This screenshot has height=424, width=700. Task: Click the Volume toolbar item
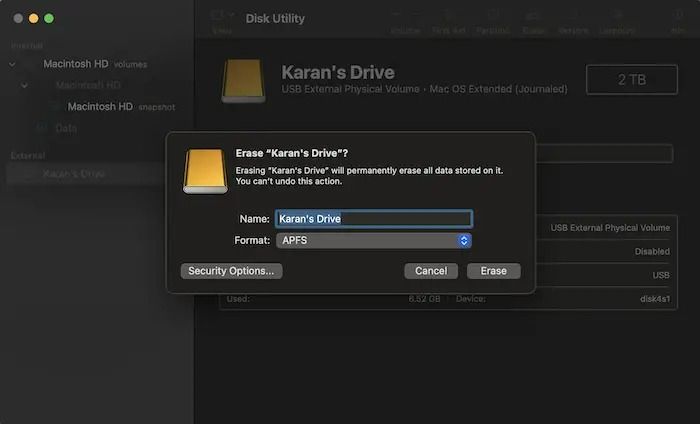click(x=405, y=22)
